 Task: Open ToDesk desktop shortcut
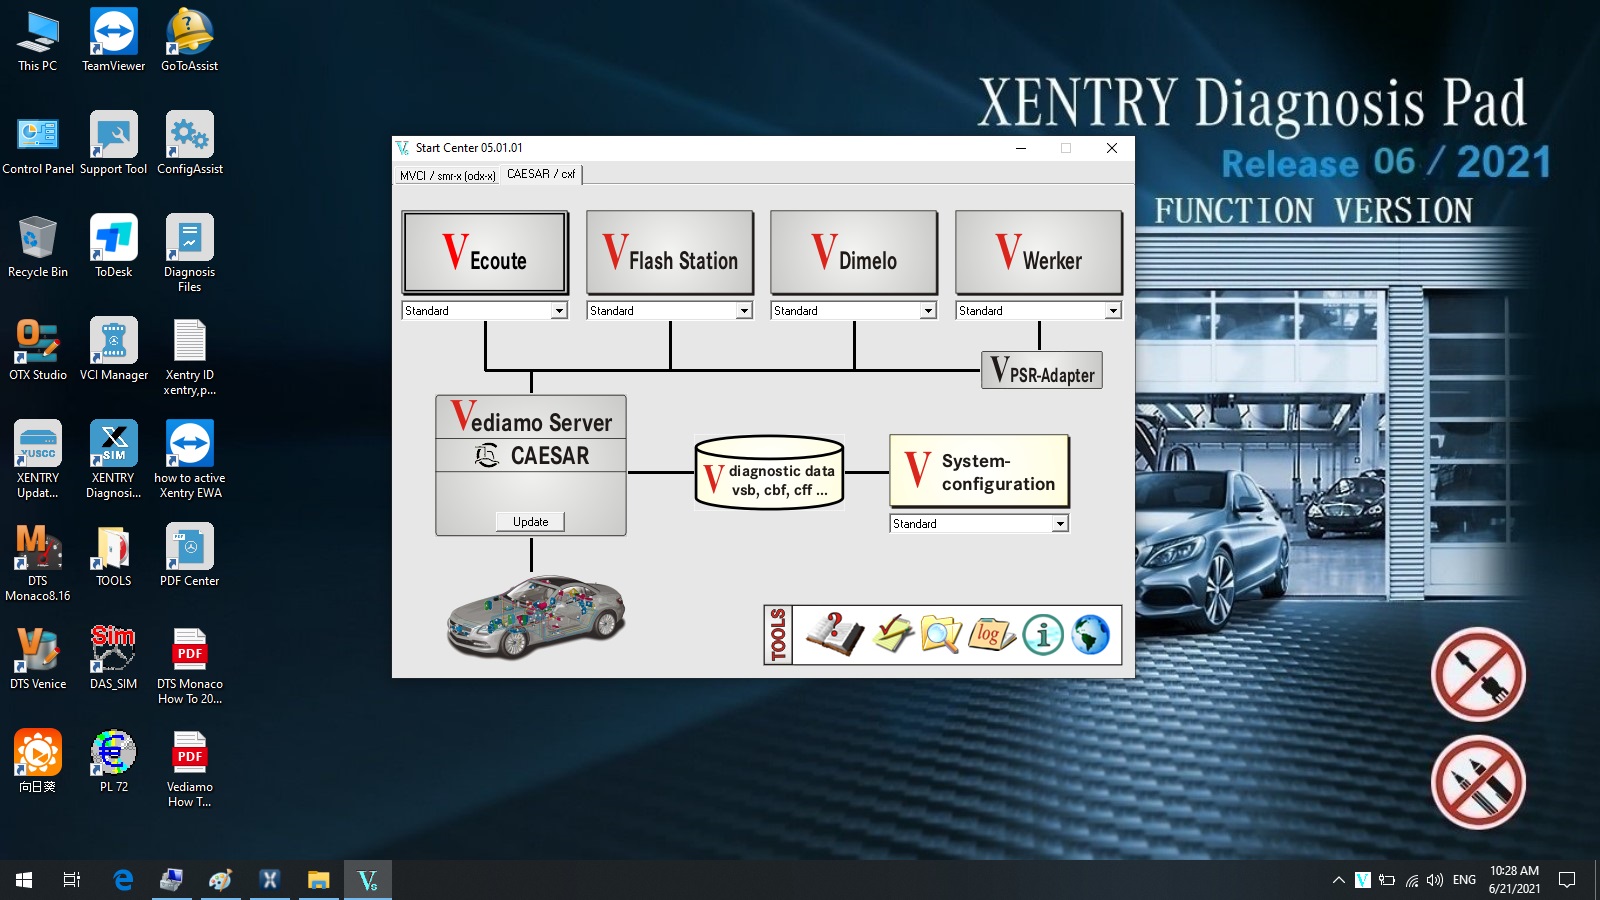click(x=114, y=247)
